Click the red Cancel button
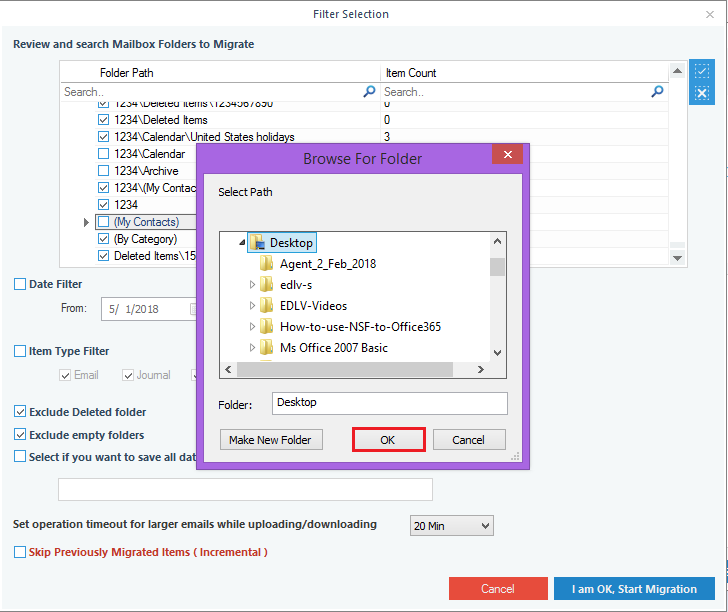 pyautogui.click(x=498, y=589)
